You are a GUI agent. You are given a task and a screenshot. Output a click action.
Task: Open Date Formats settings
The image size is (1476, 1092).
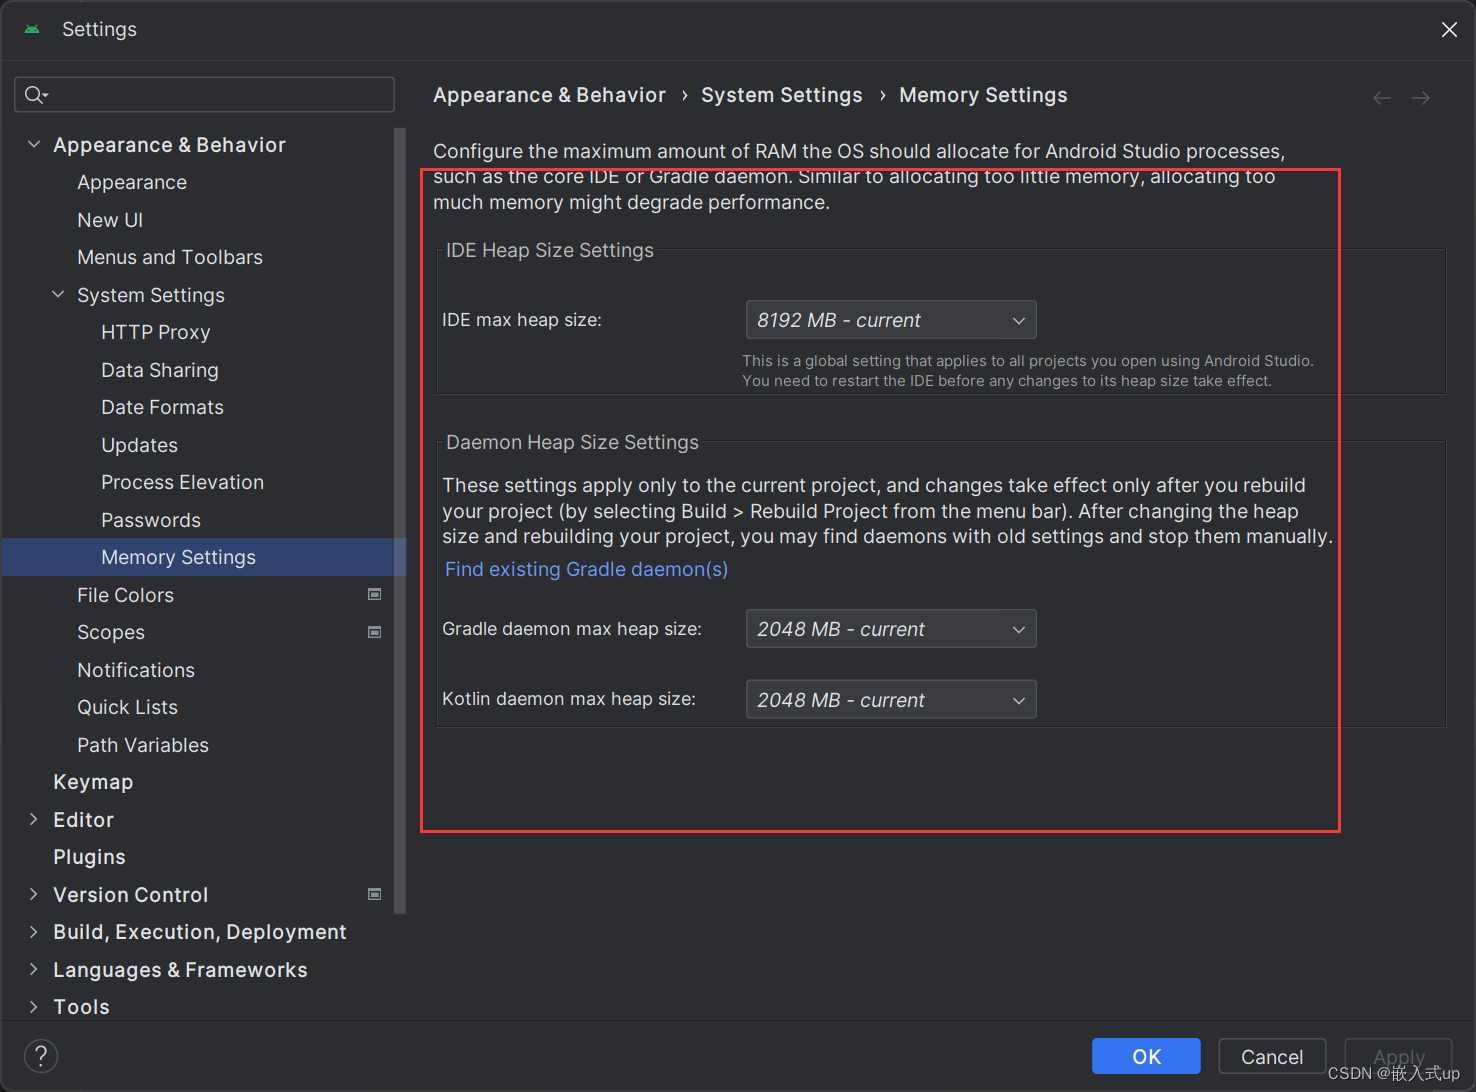[x=162, y=407]
